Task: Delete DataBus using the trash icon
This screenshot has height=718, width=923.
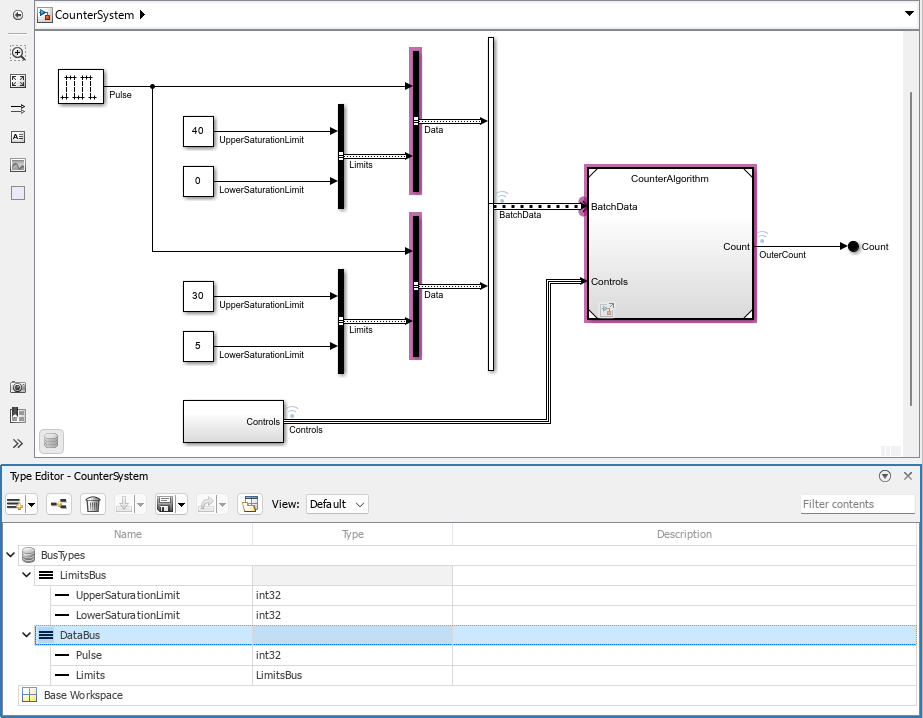Action: pyautogui.click(x=93, y=504)
